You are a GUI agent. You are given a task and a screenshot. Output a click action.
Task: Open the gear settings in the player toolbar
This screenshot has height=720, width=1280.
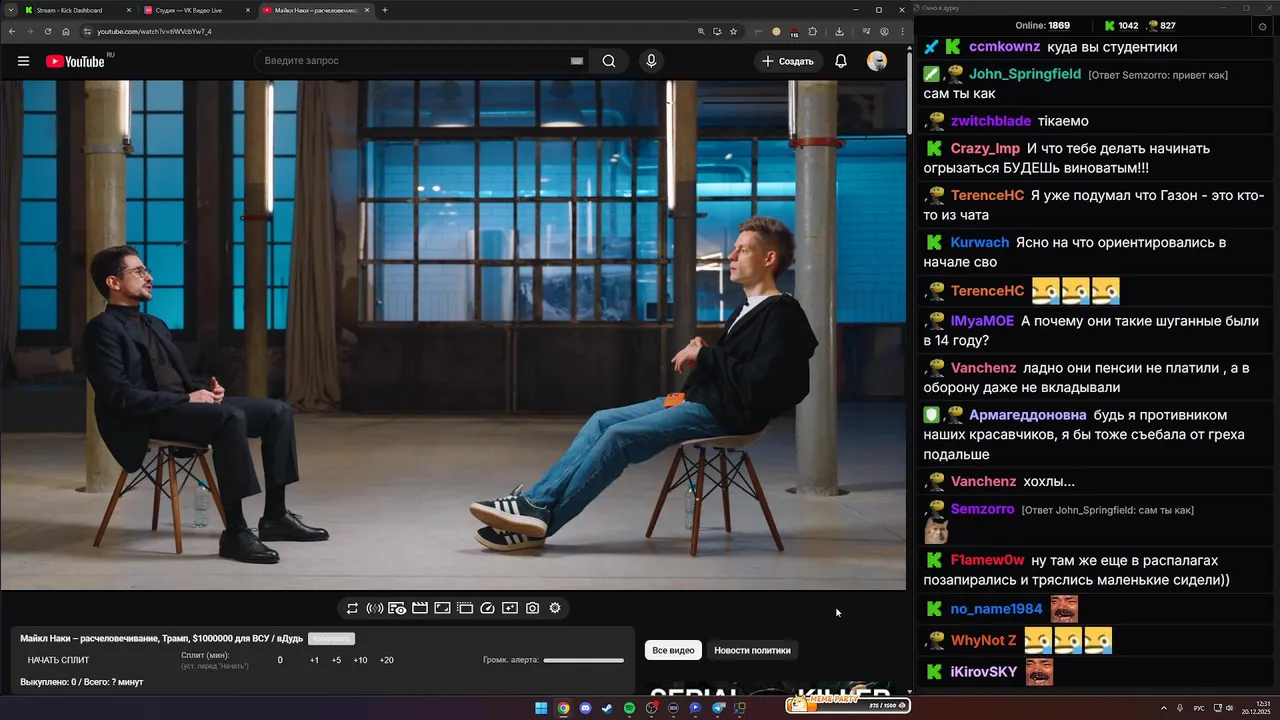click(555, 608)
